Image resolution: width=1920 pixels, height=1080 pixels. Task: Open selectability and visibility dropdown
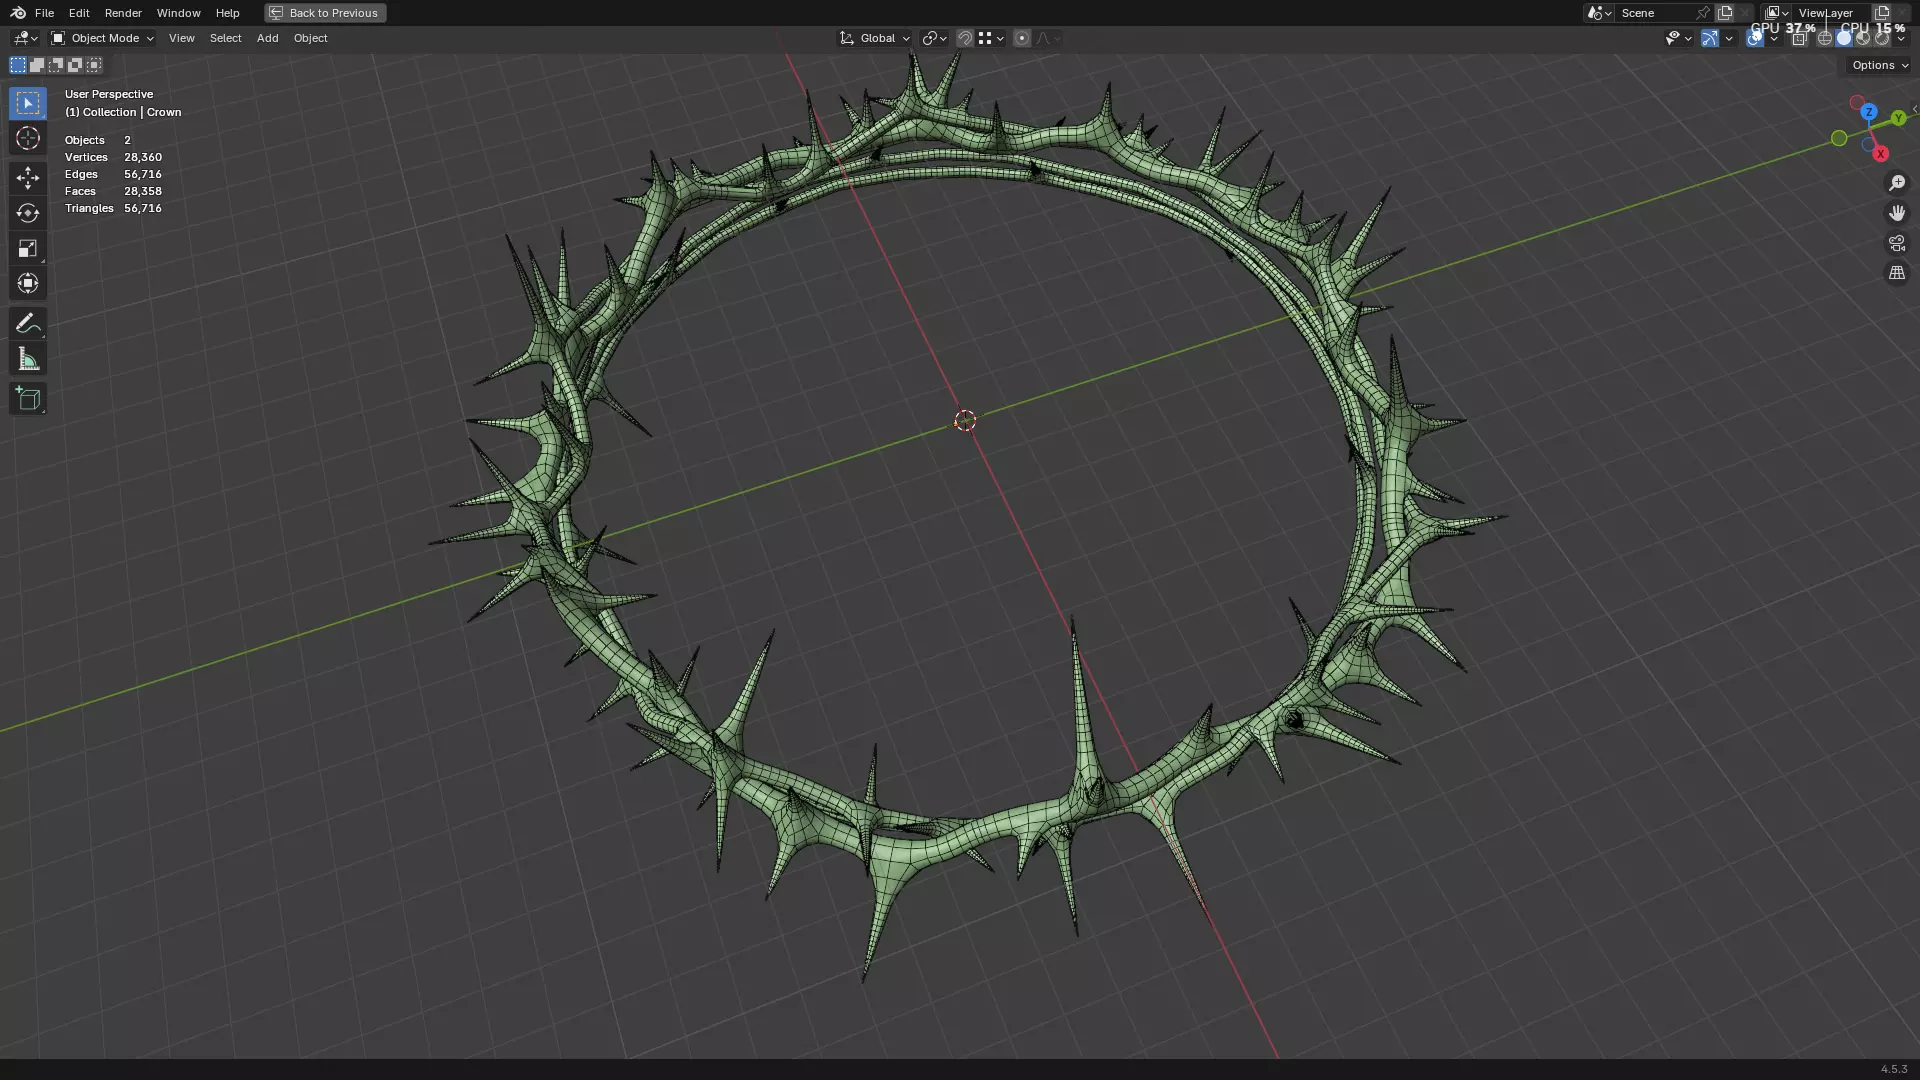point(1679,38)
